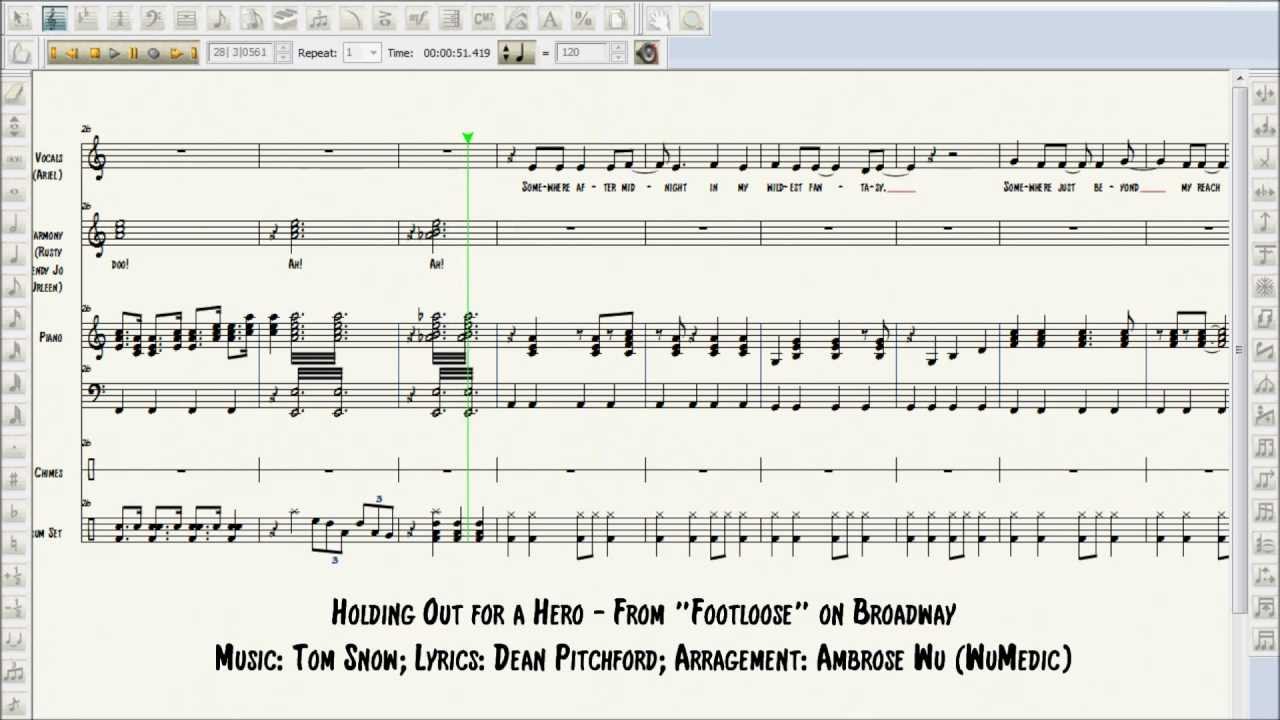Select the Eraser in Simple Entry palette
Image resolution: width=1280 pixels, height=720 pixels.
tap(15, 95)
